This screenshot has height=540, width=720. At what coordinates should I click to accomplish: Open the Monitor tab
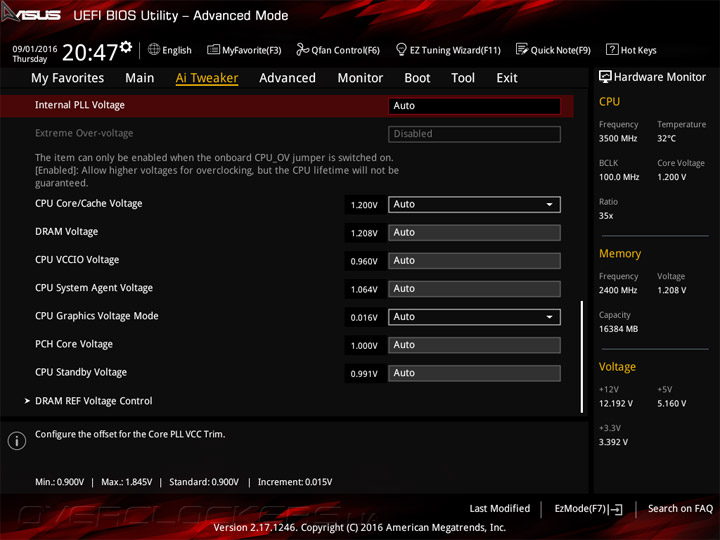(x=360, y=78)
